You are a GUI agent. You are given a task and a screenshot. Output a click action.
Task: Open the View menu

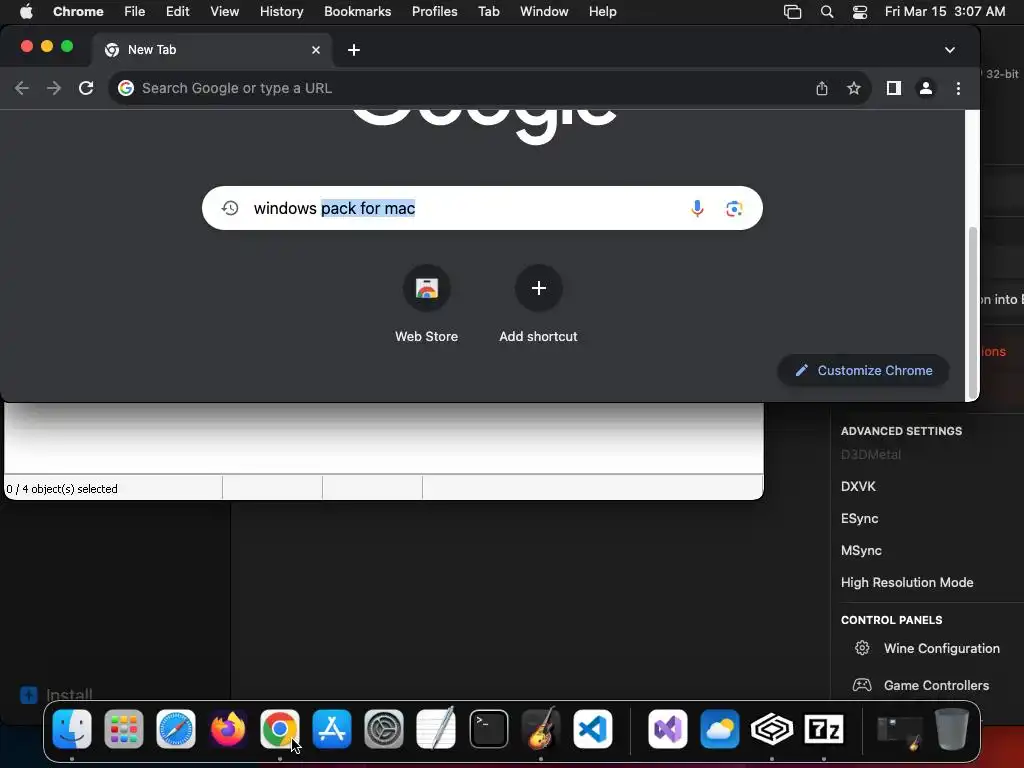coord(225,12)
